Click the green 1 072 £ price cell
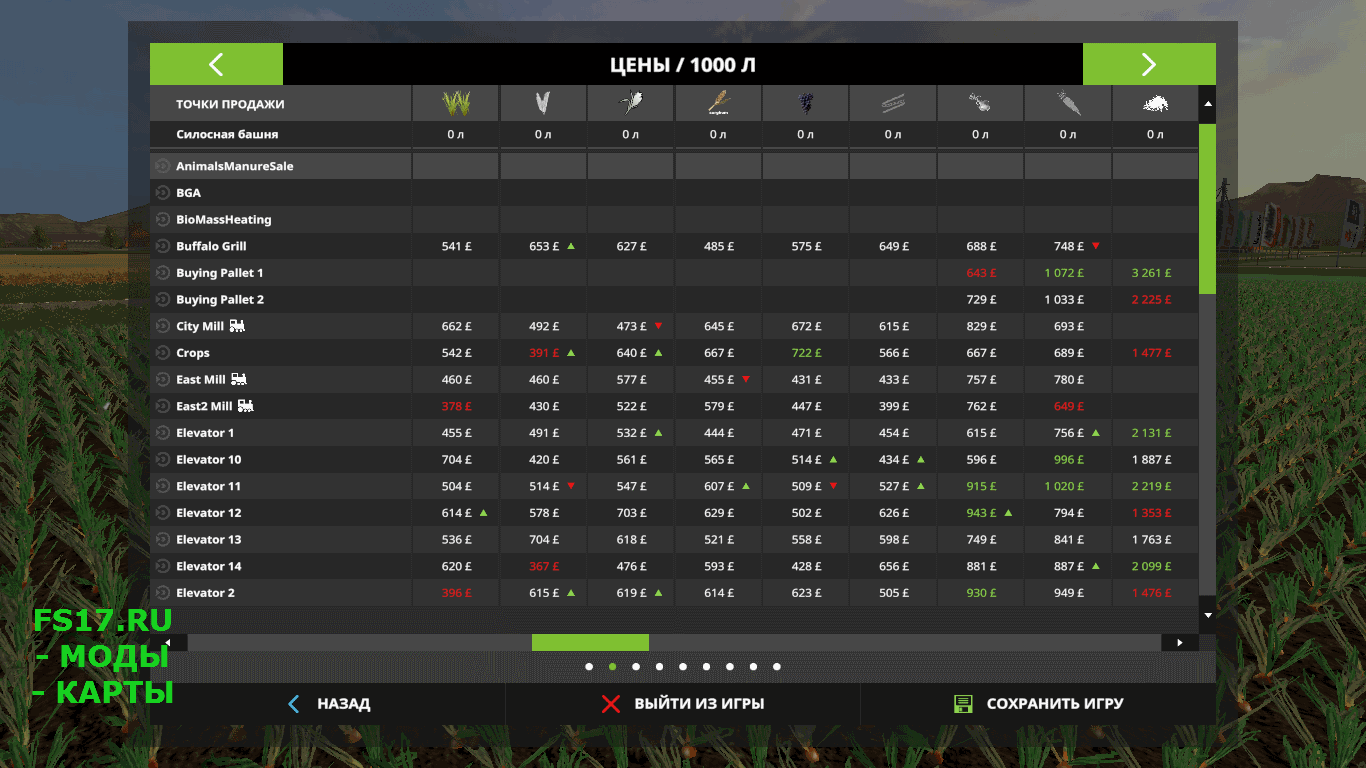This screenshot has width=1366, height=768. pos(1064,273)
